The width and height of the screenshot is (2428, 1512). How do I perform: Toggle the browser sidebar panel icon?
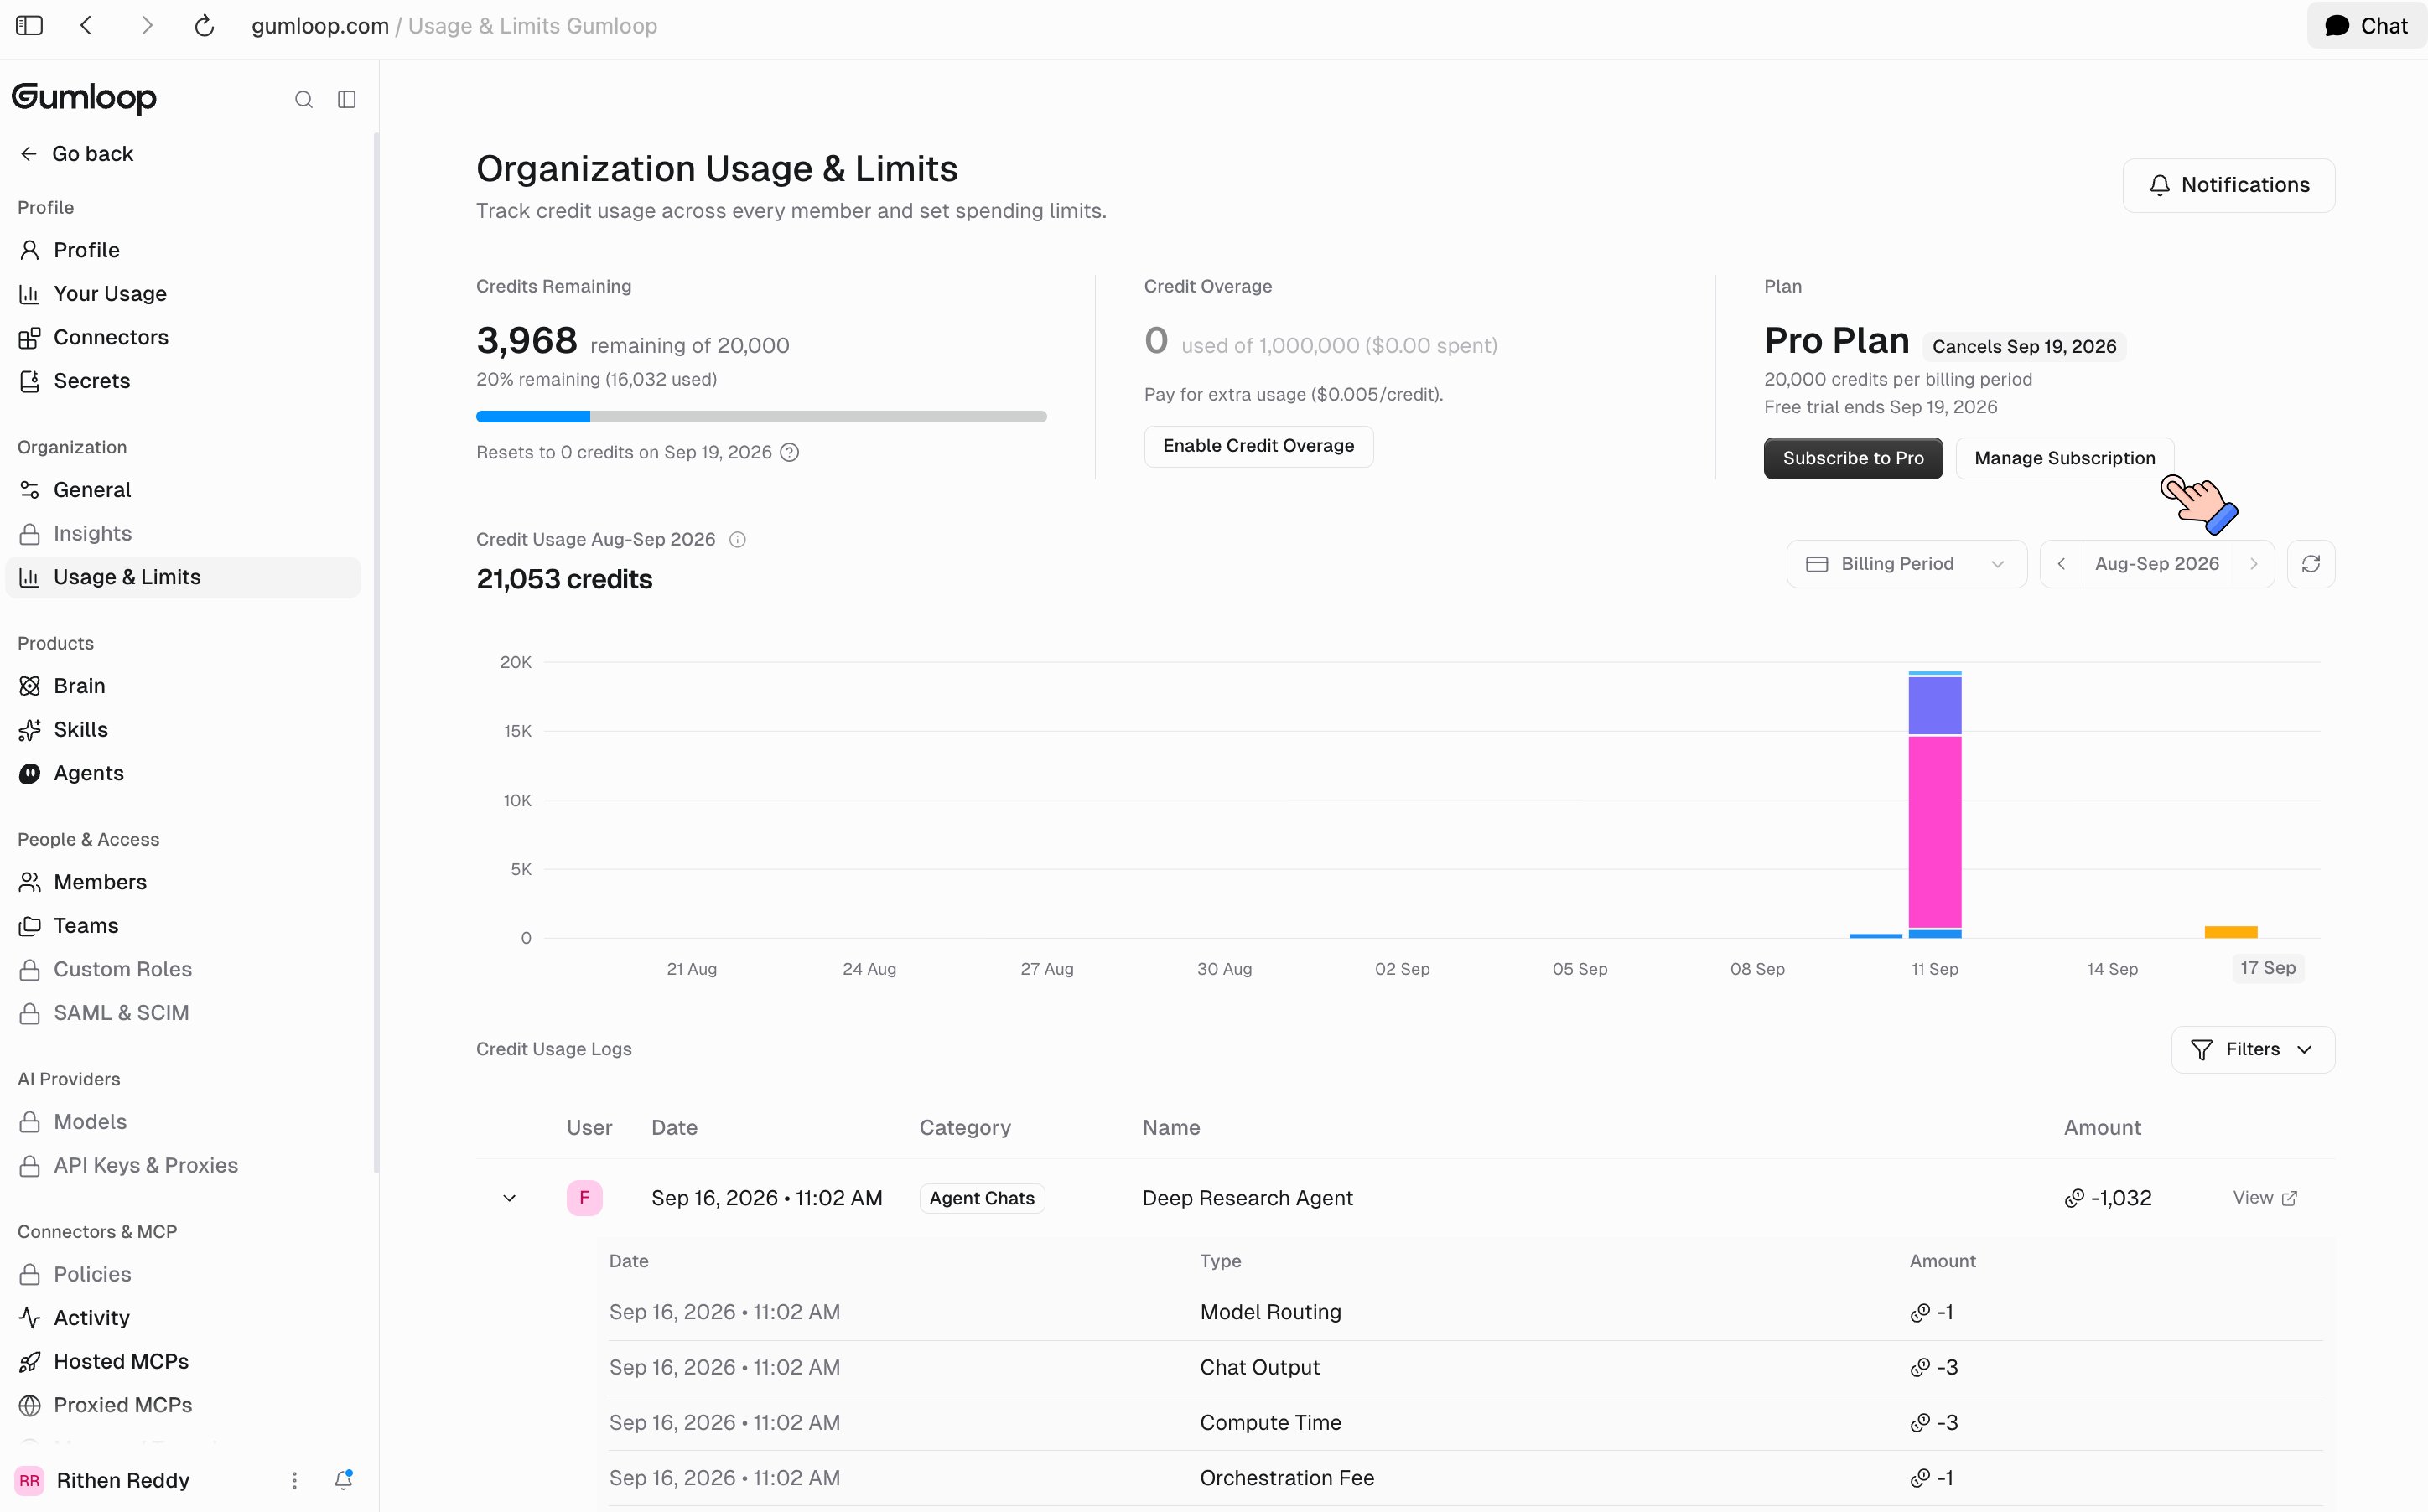(x=29, y=26)
